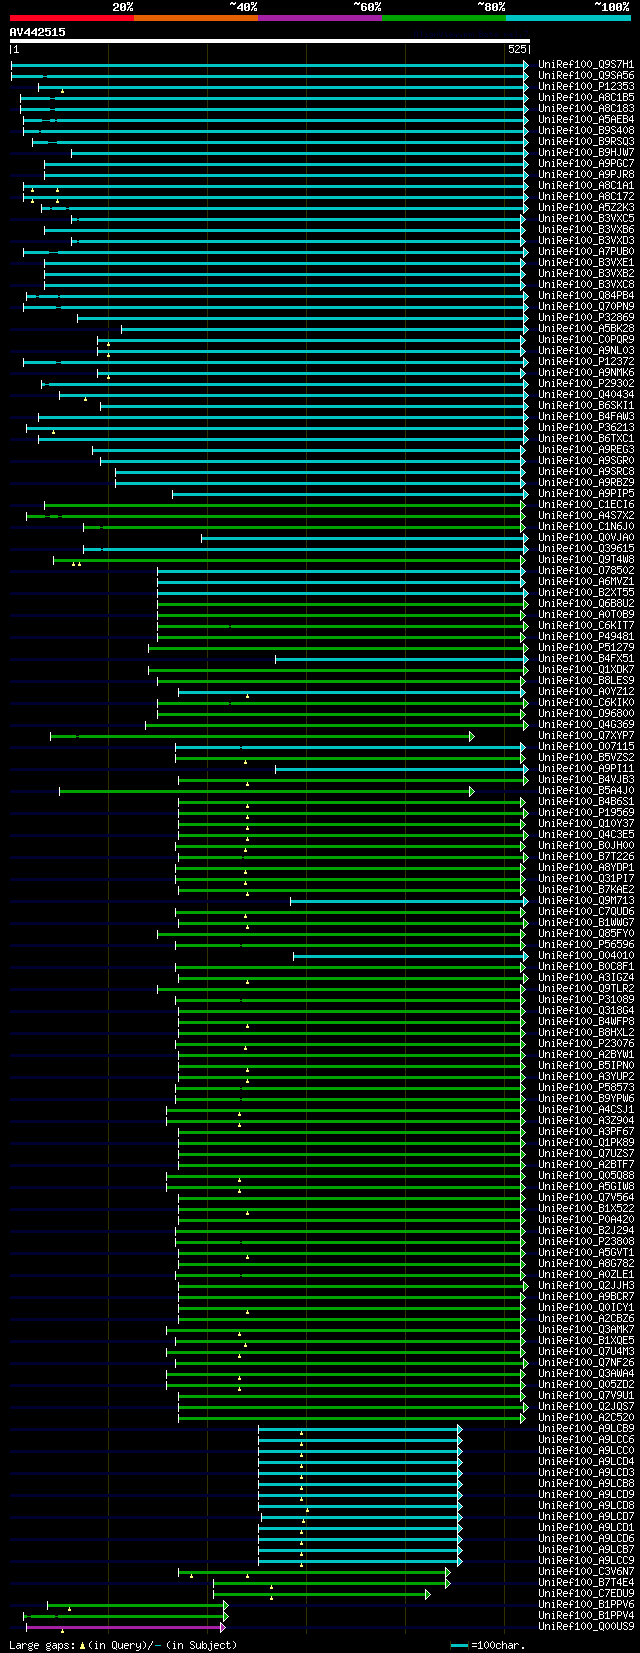Click the red 20% identity legend segment
The height and width of the screenshot is (1653, 640).
tap(71, 17)
